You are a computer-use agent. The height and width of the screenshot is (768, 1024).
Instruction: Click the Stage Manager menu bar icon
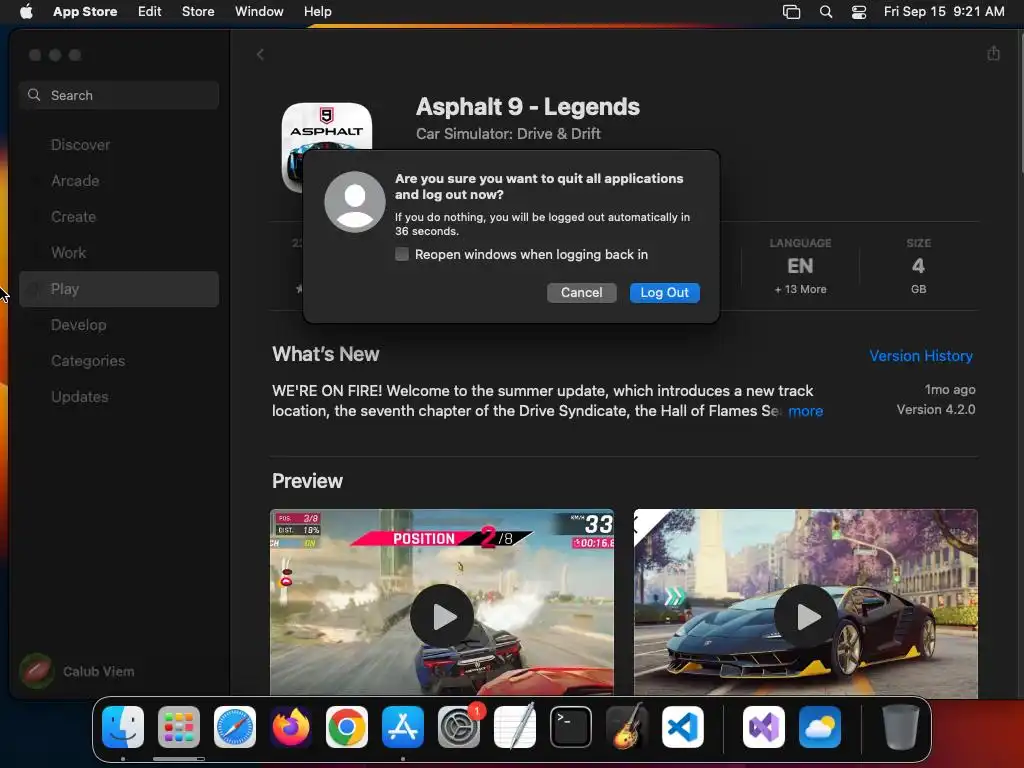791,12
